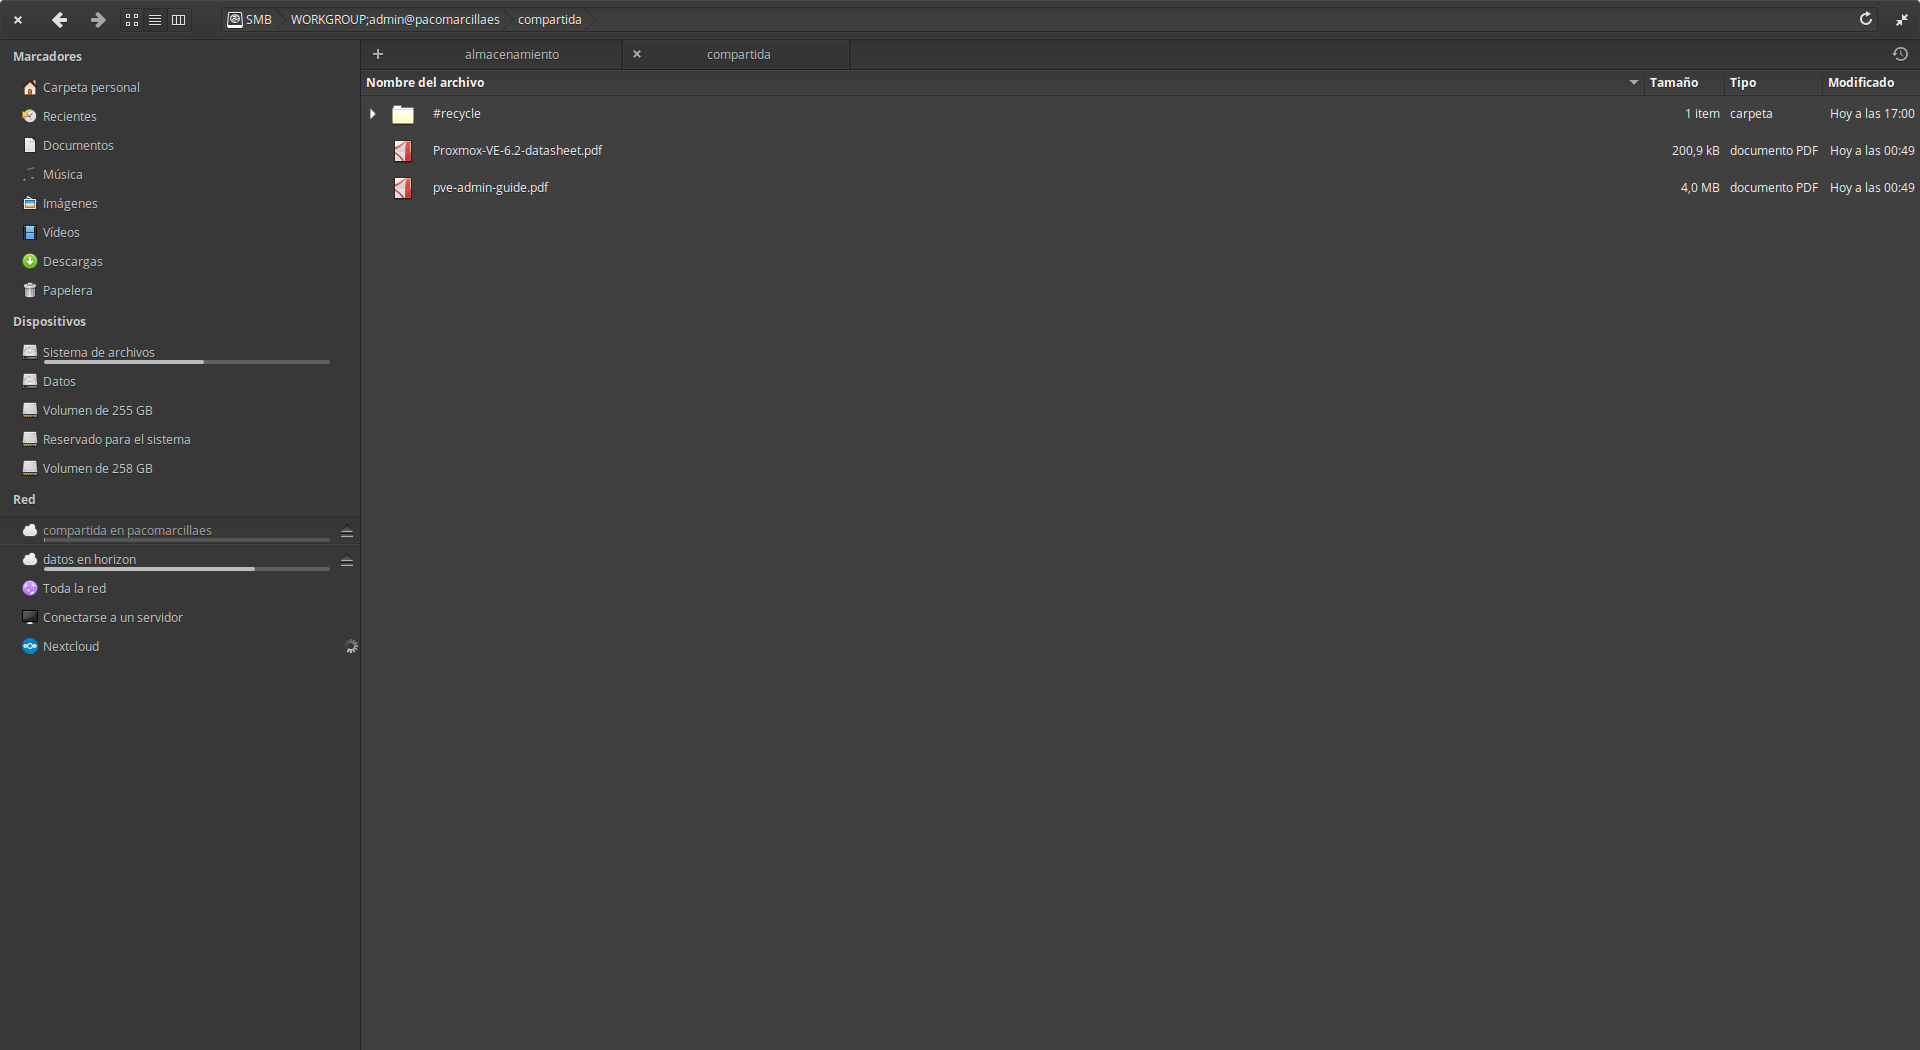The image size is (1920, 1050).
Task: Switch to column view mode
Action: [178, 20]
